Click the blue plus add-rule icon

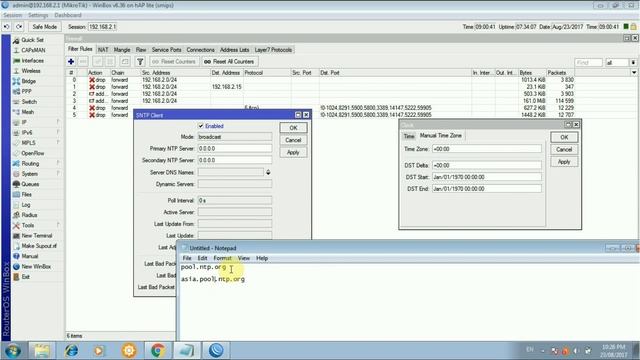(71, 62)
